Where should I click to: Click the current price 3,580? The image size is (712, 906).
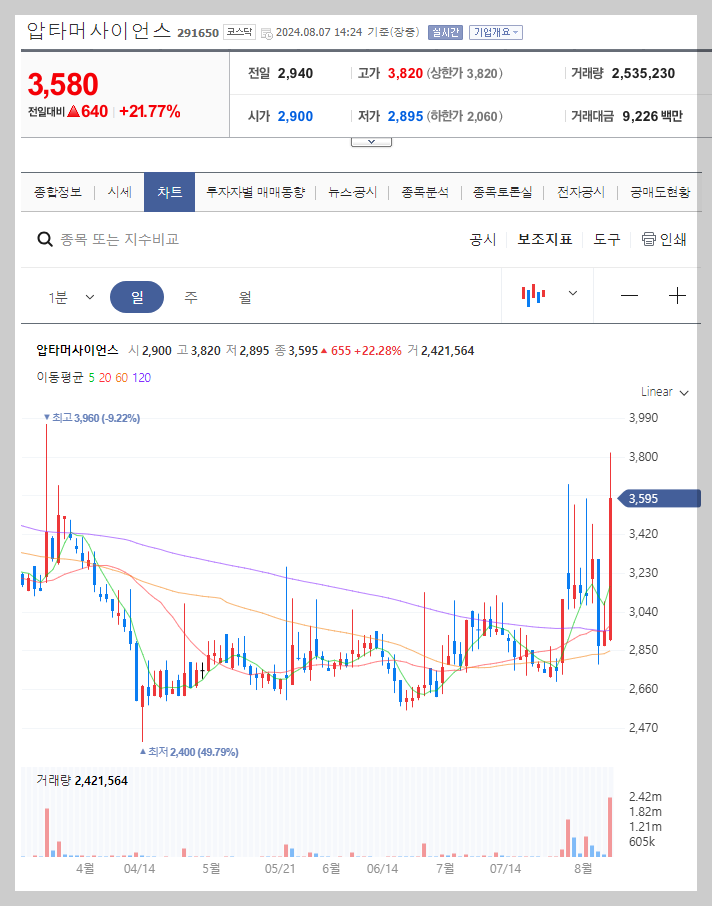(x=63, y=84)
